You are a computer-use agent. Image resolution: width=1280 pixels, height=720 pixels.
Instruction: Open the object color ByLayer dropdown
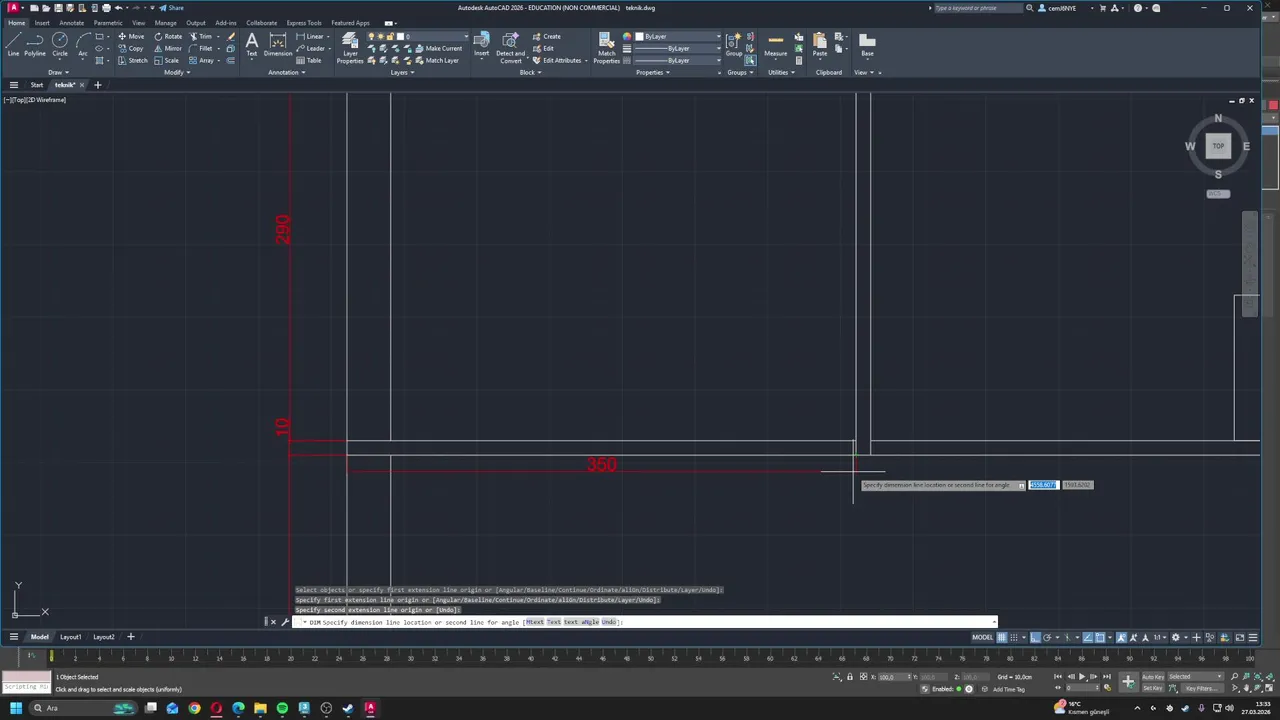(677, 36)
